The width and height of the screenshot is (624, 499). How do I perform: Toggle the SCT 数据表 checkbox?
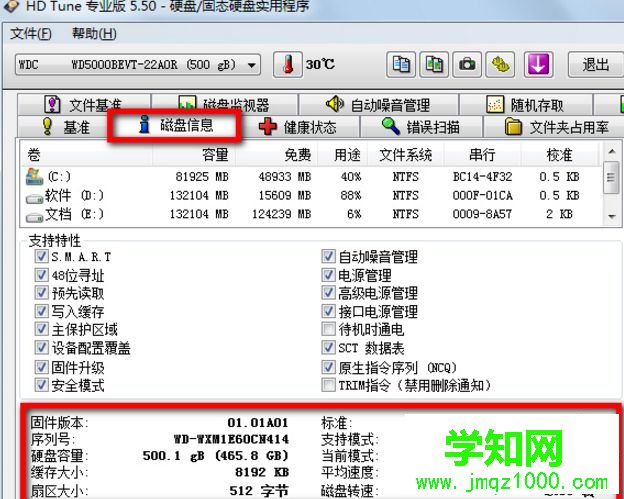tap(328, 347)
